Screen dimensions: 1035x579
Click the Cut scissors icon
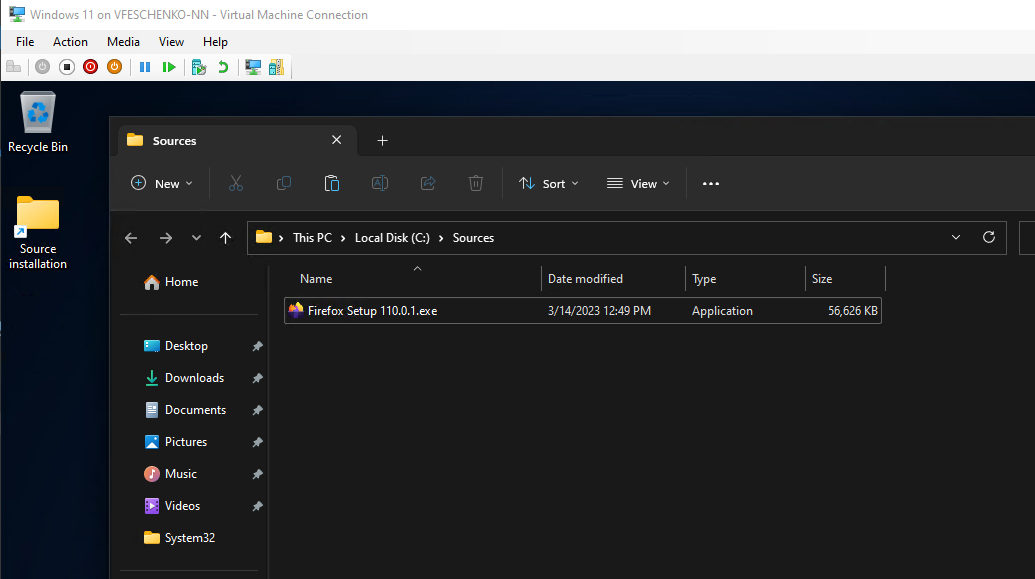tap(236, 184)
